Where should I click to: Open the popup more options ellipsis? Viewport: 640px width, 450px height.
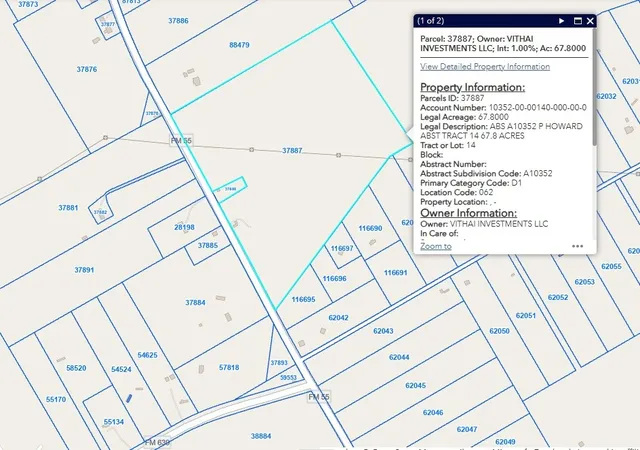pyautogui.click(x=578, y=246)
